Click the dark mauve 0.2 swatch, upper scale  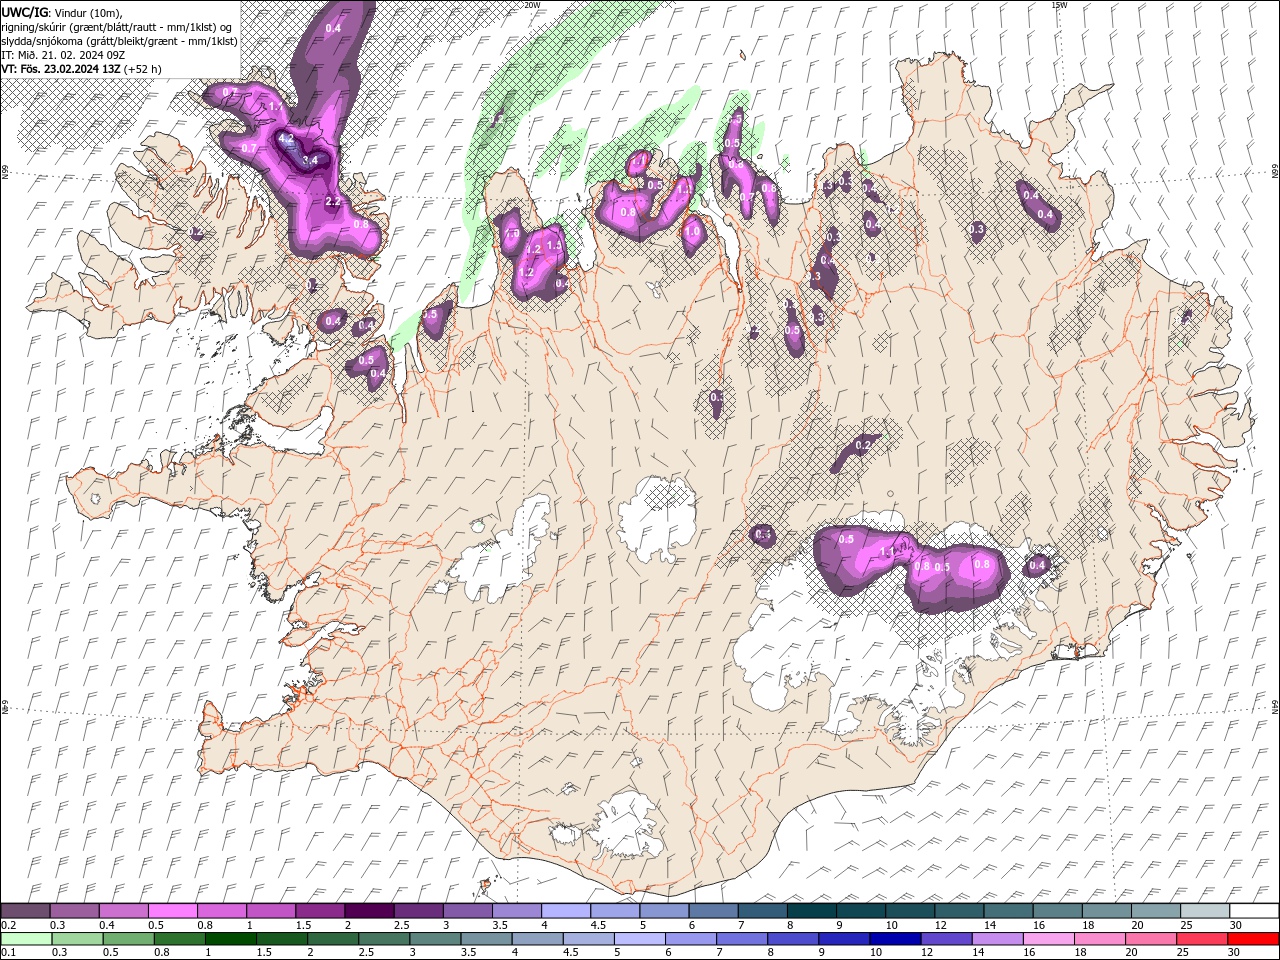25,911
